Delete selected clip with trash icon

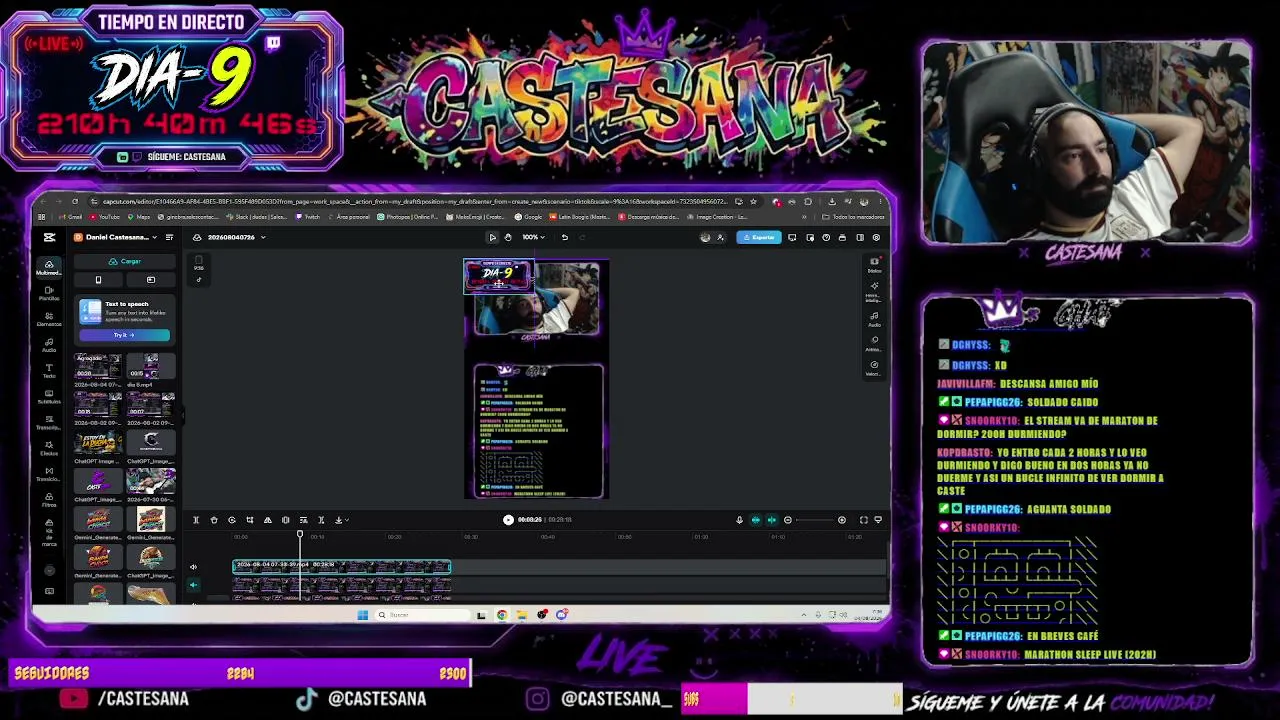tap(214, 520)
